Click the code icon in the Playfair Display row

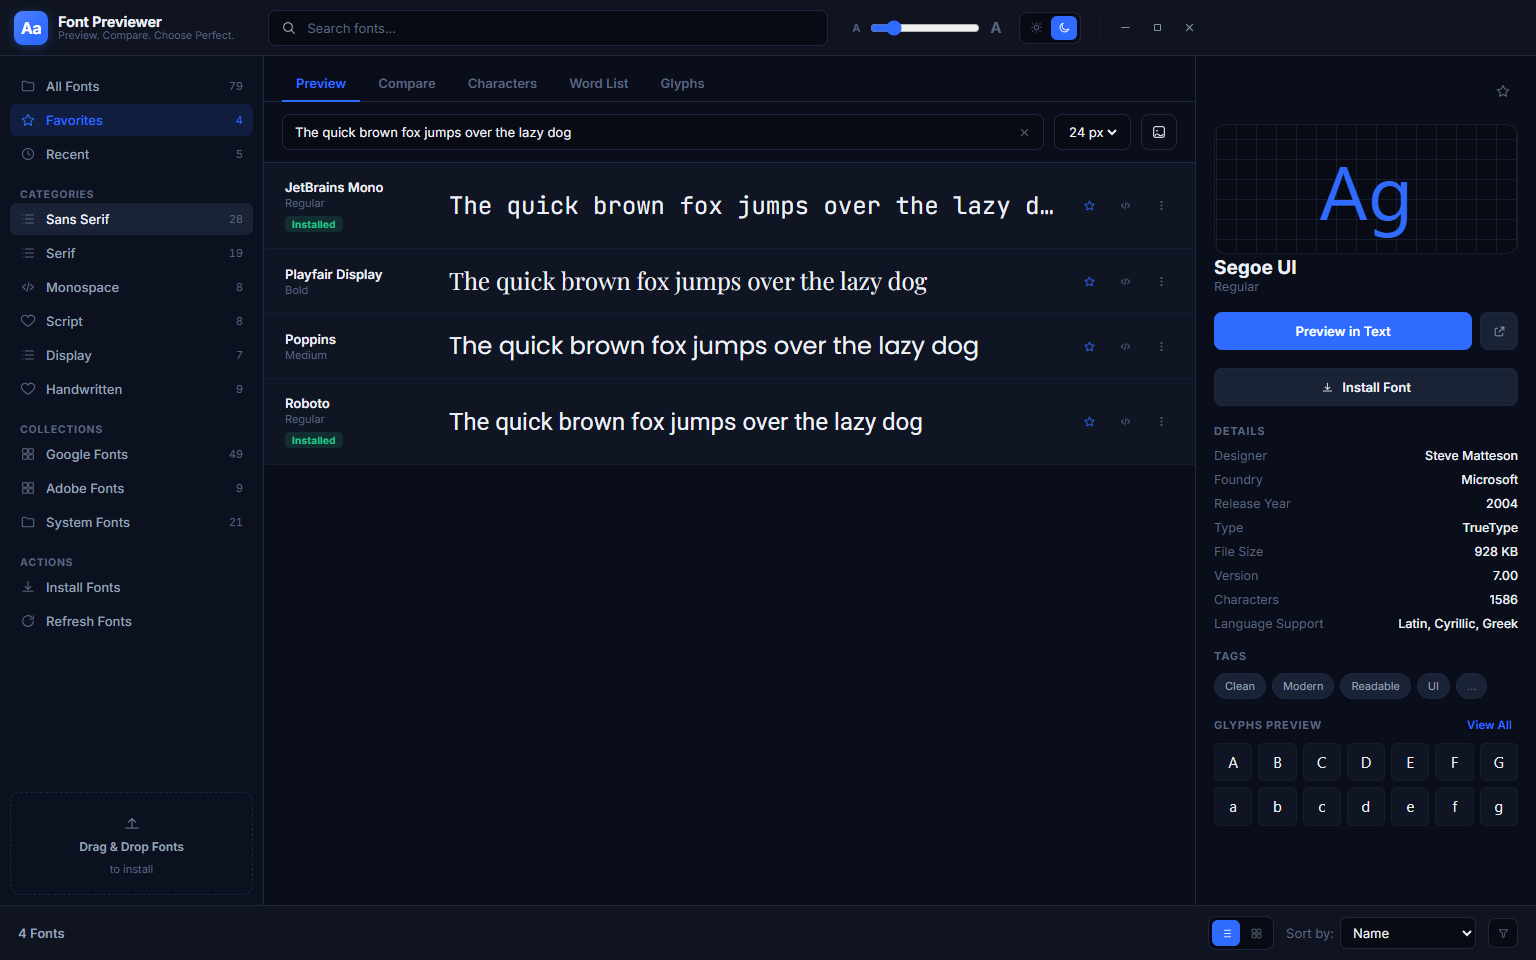click(x=1125, y=282)
